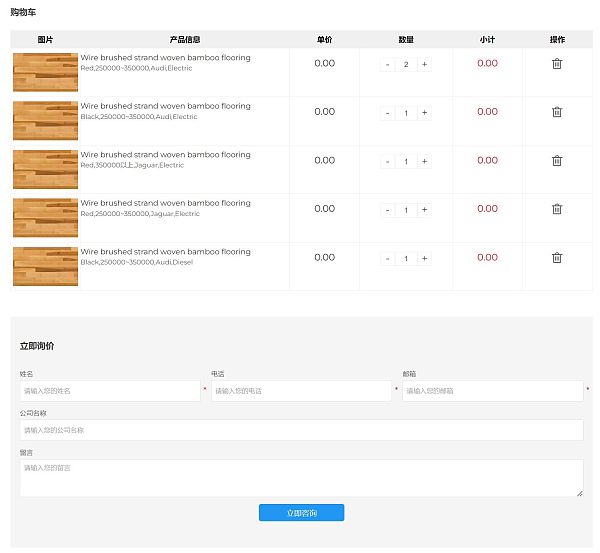Increase quantity in the fourth cart row
This screenshot has height=553, width=600.
424,210
